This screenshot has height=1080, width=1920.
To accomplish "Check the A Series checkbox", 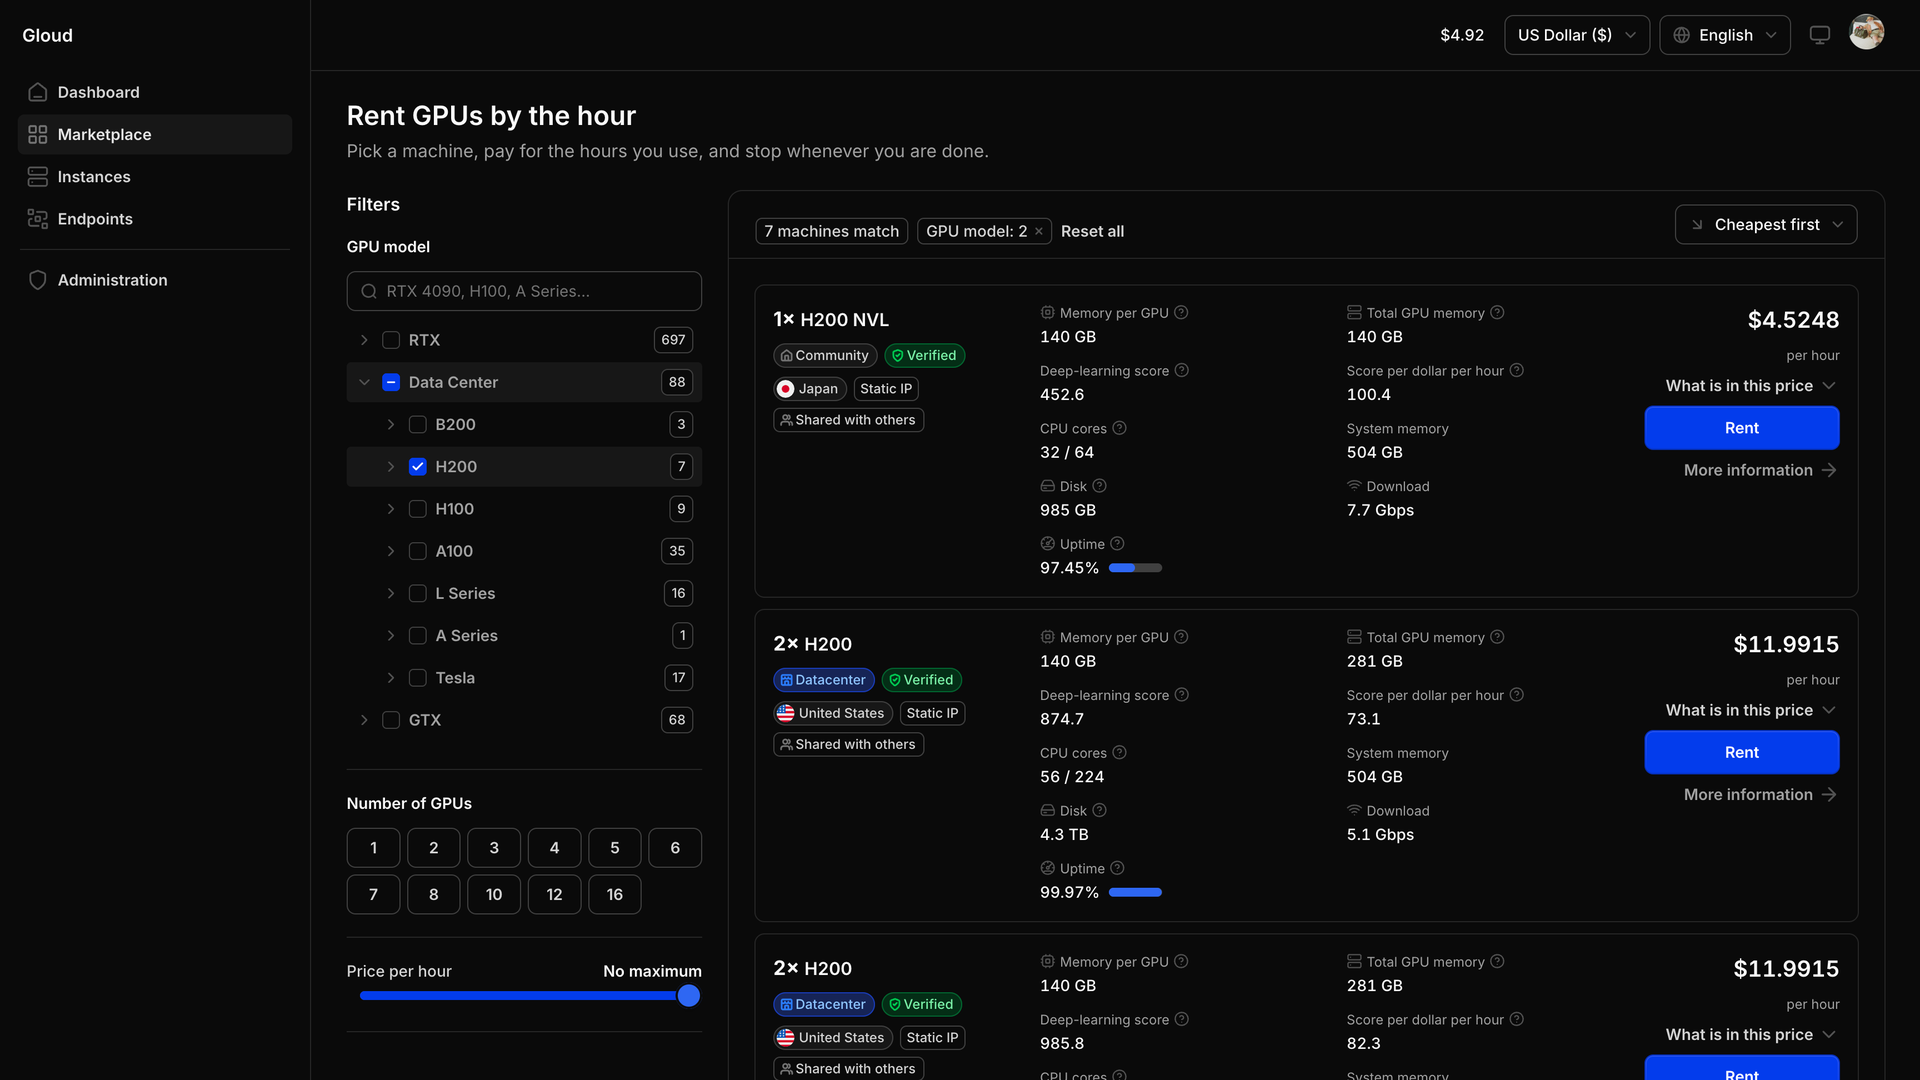I will [x=418, y=636].
